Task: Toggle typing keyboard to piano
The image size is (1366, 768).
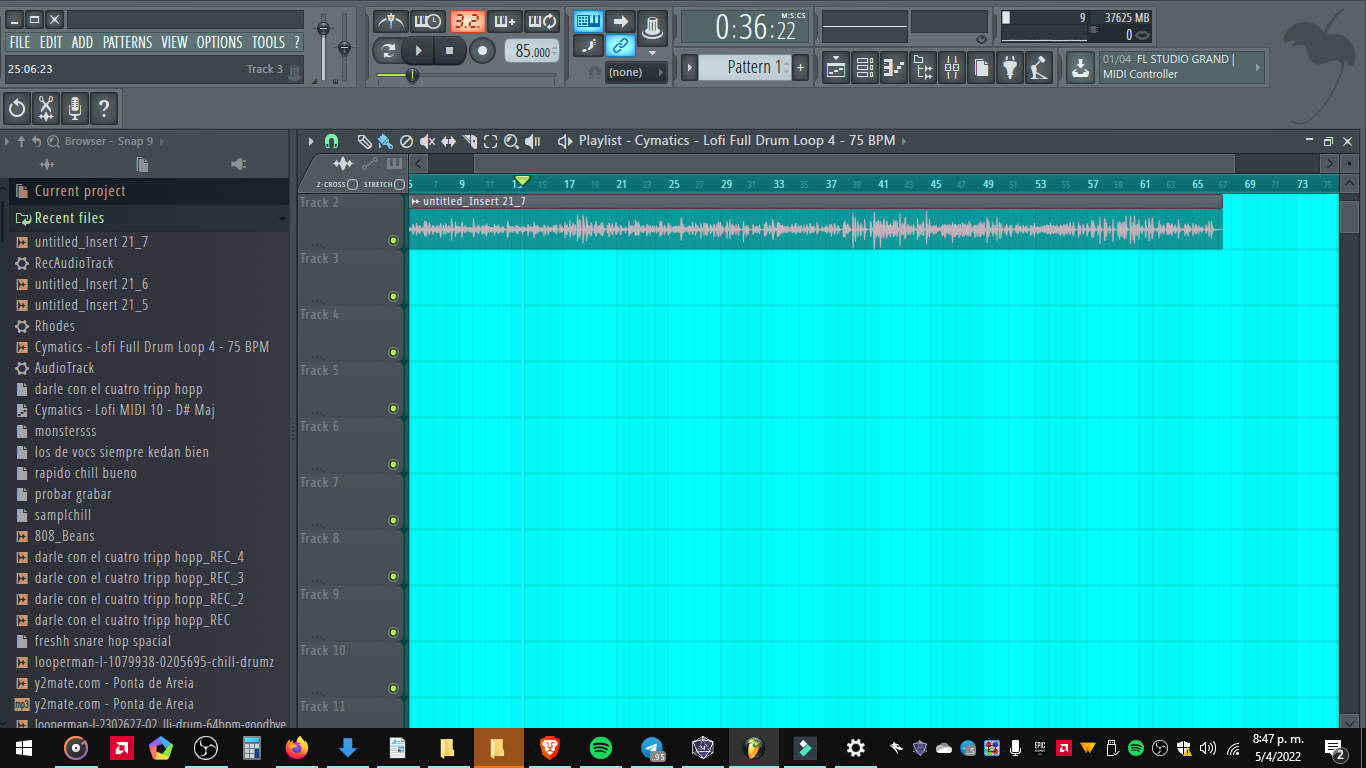Action: pos(589,20)
